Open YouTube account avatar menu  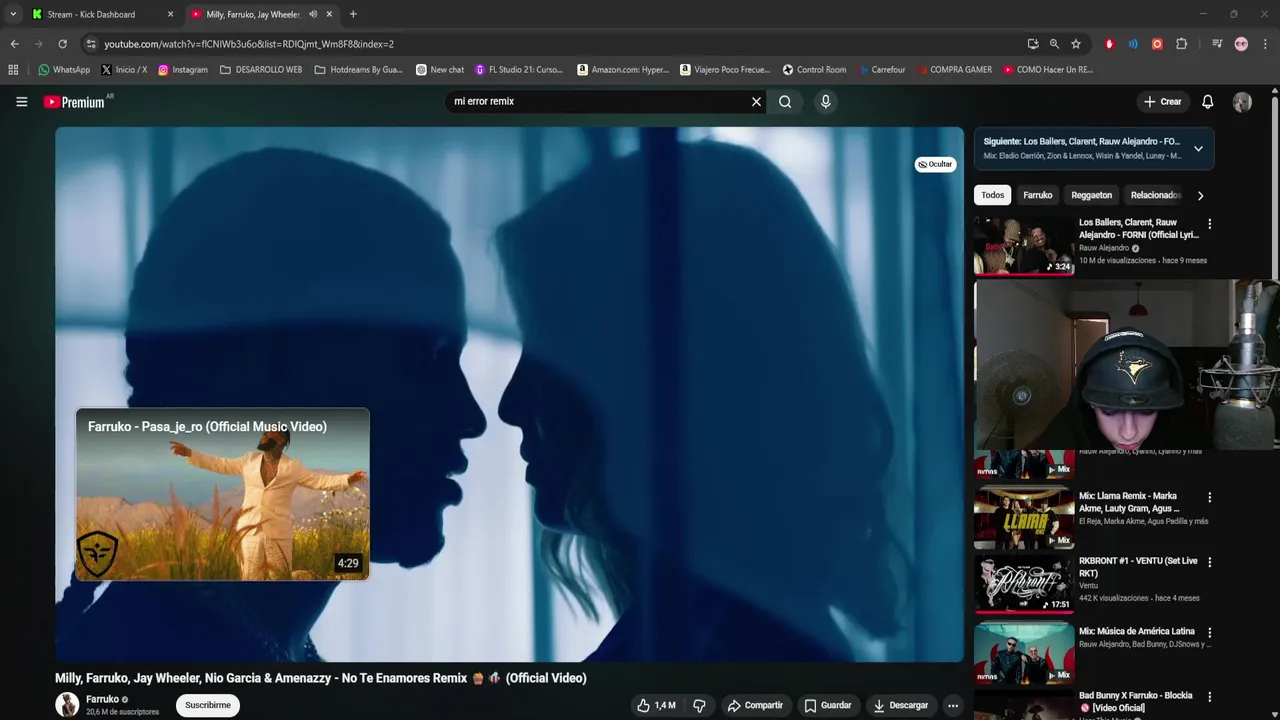(x=1242, y=102)
